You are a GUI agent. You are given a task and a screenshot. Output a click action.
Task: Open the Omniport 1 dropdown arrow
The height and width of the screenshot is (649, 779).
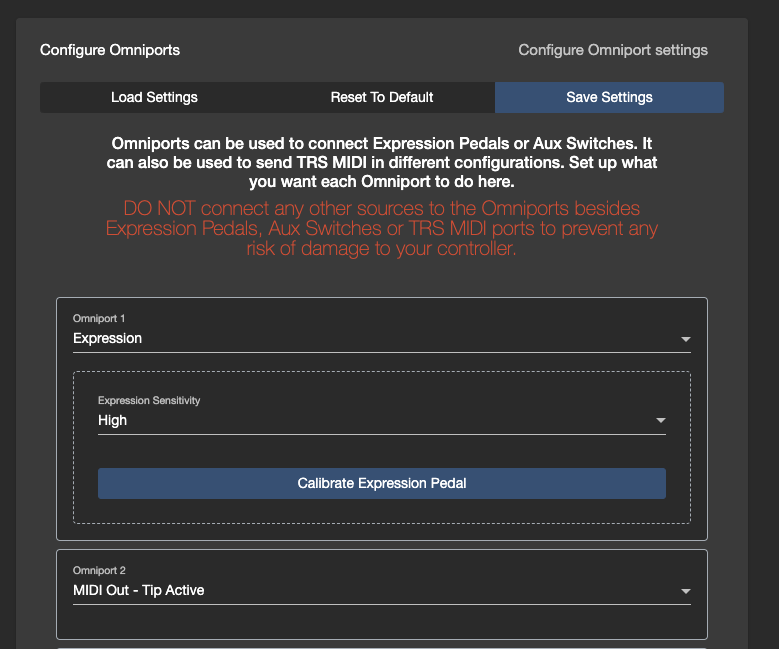(x=685, y=339)
